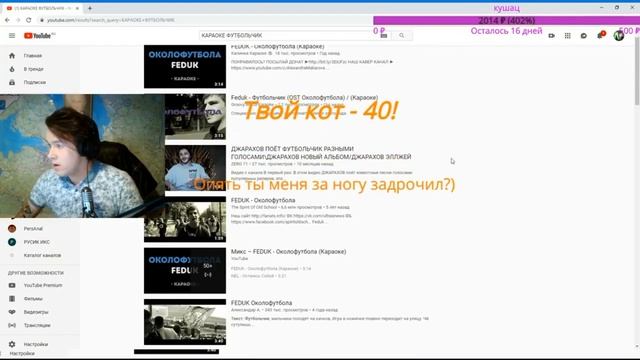The width and height of the screenshot is (640, 360).
Task: Open Настройки in sidebar
Action: click(36, 344)
